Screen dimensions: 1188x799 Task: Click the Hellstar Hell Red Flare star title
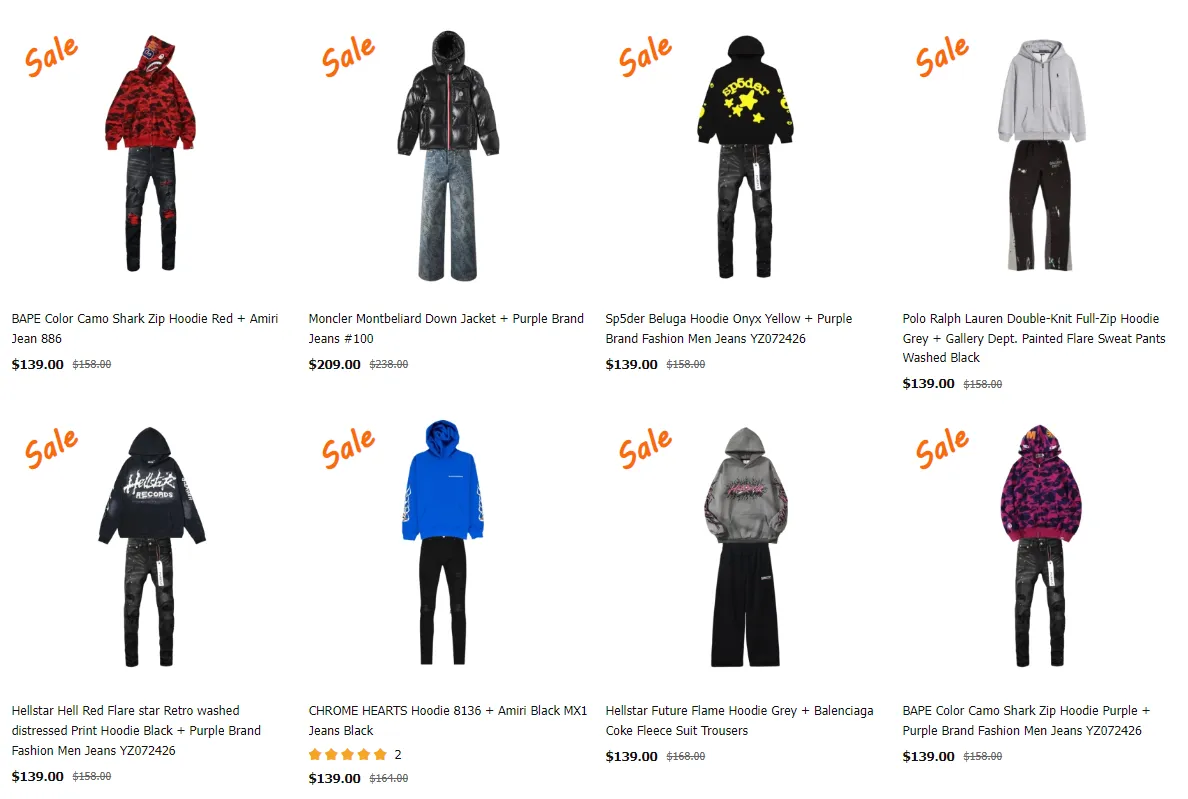click(136, 730)
